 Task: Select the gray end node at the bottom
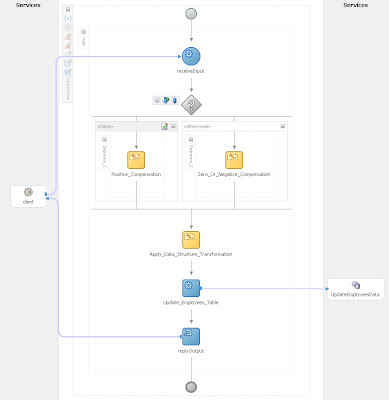pyautogui.click(x=191, y=387)
